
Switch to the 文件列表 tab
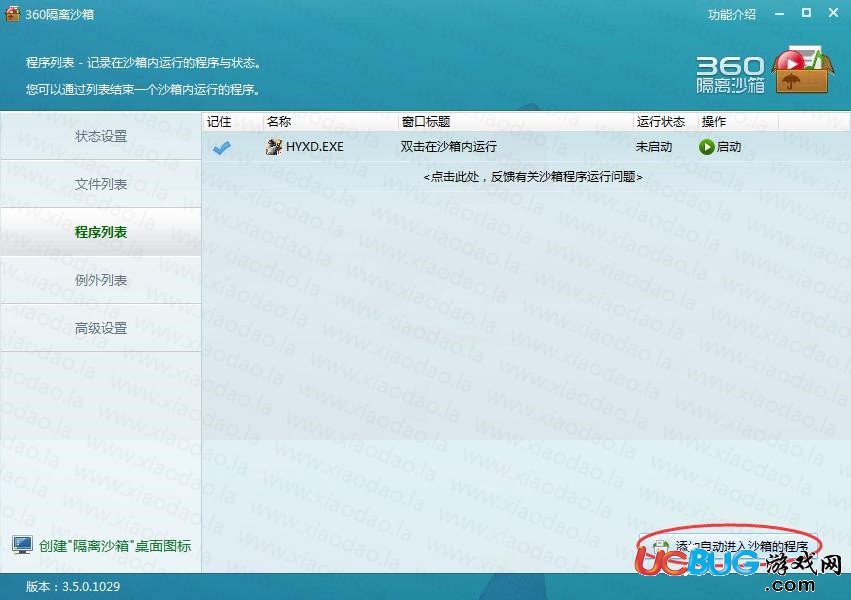(x=100, y=184)
